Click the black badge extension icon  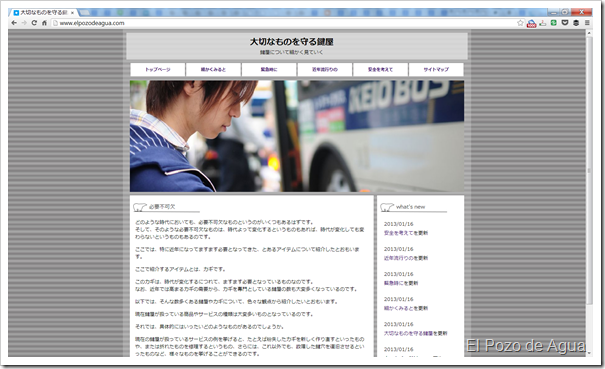coord(576,23)
